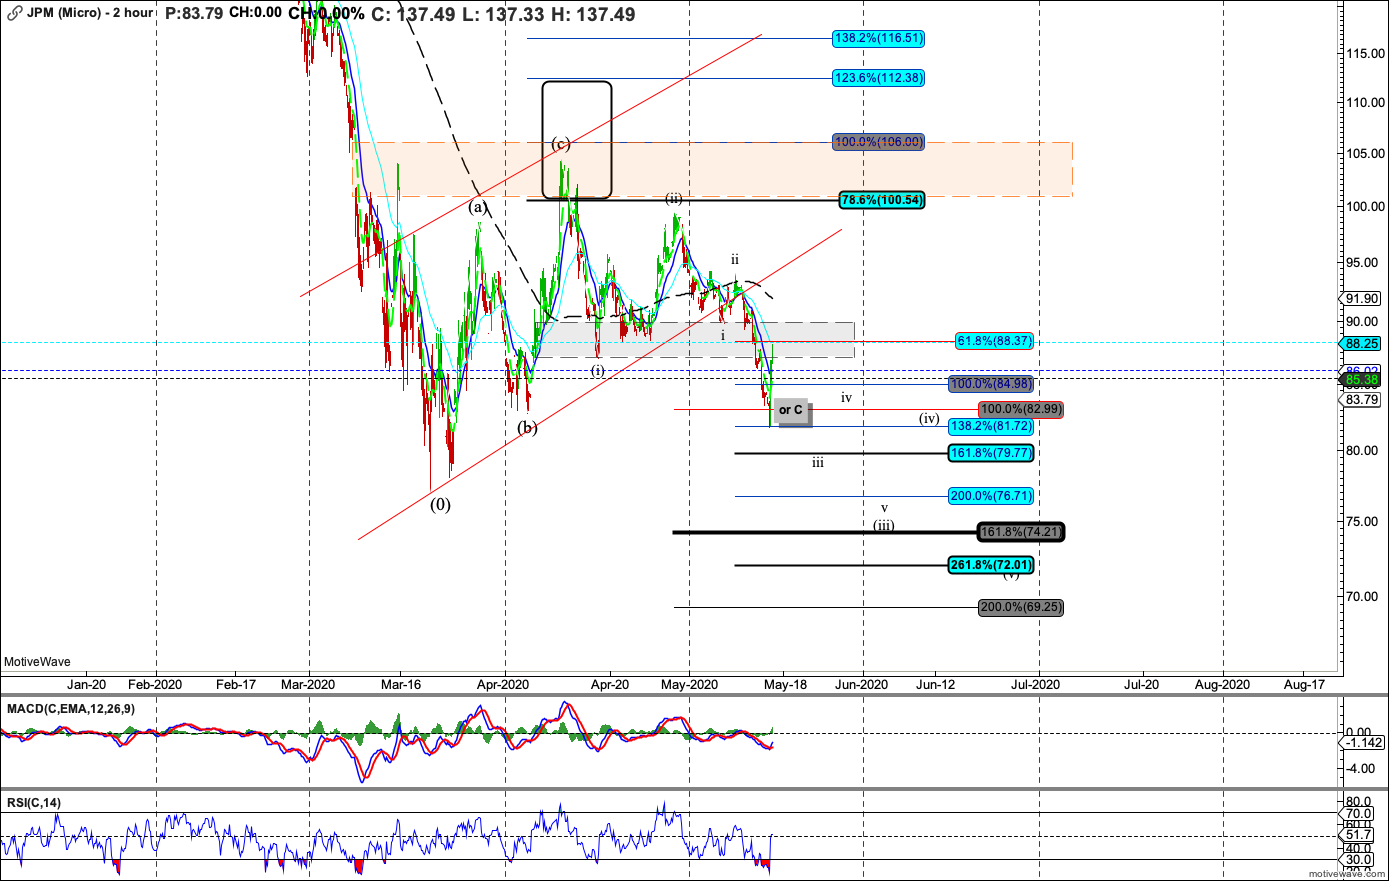
Task: Click the 83.79 price marker on axis
Action: click(x=1362, y=399)
